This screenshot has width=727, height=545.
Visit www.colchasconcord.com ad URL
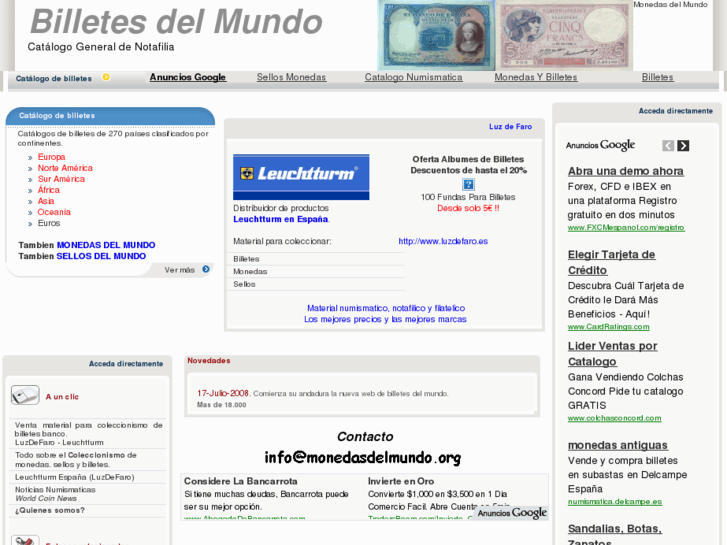click(614, 418)
